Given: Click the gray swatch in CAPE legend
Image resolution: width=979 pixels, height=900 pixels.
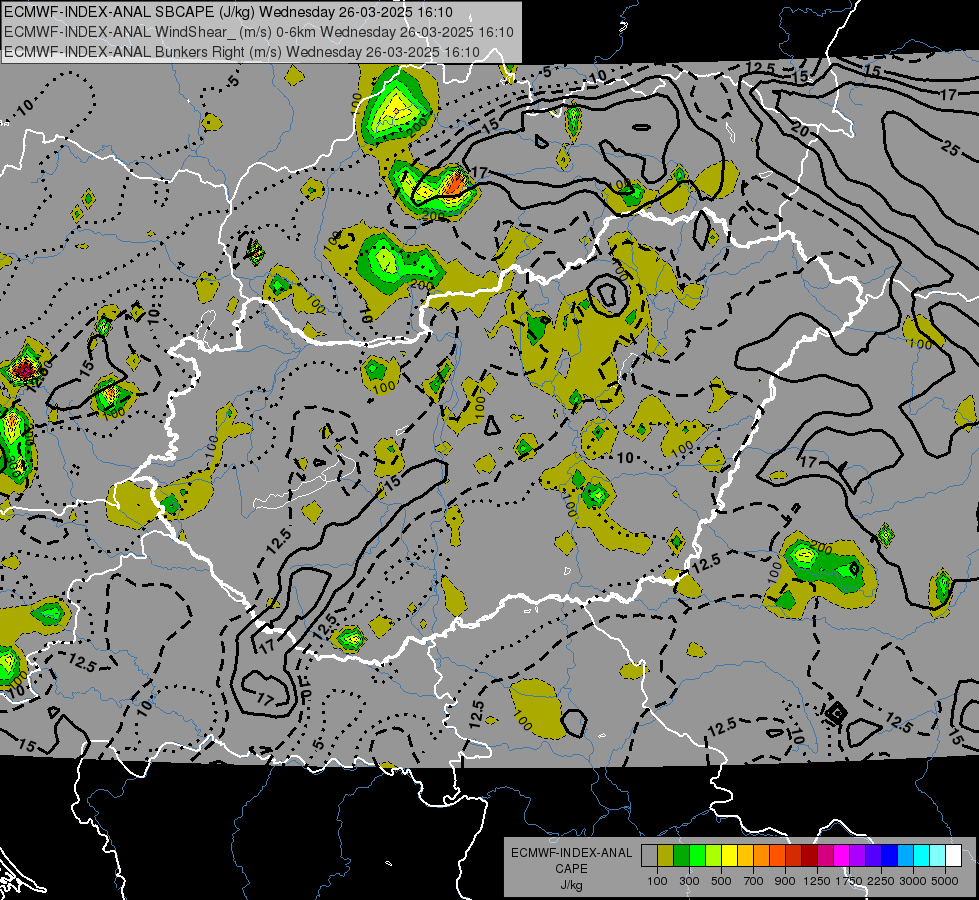Looking at the screenshot, I should pos(649,856).
